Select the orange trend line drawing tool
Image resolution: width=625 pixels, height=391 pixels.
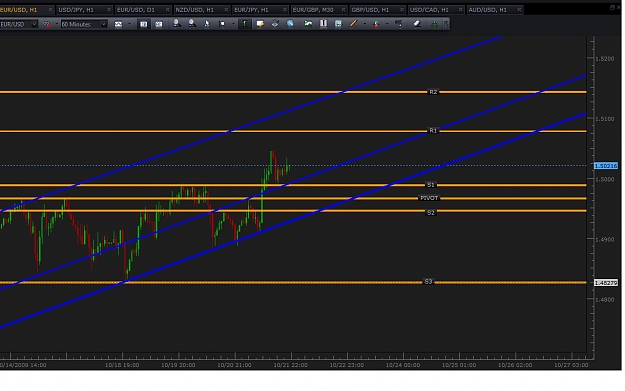click(353, 24)
